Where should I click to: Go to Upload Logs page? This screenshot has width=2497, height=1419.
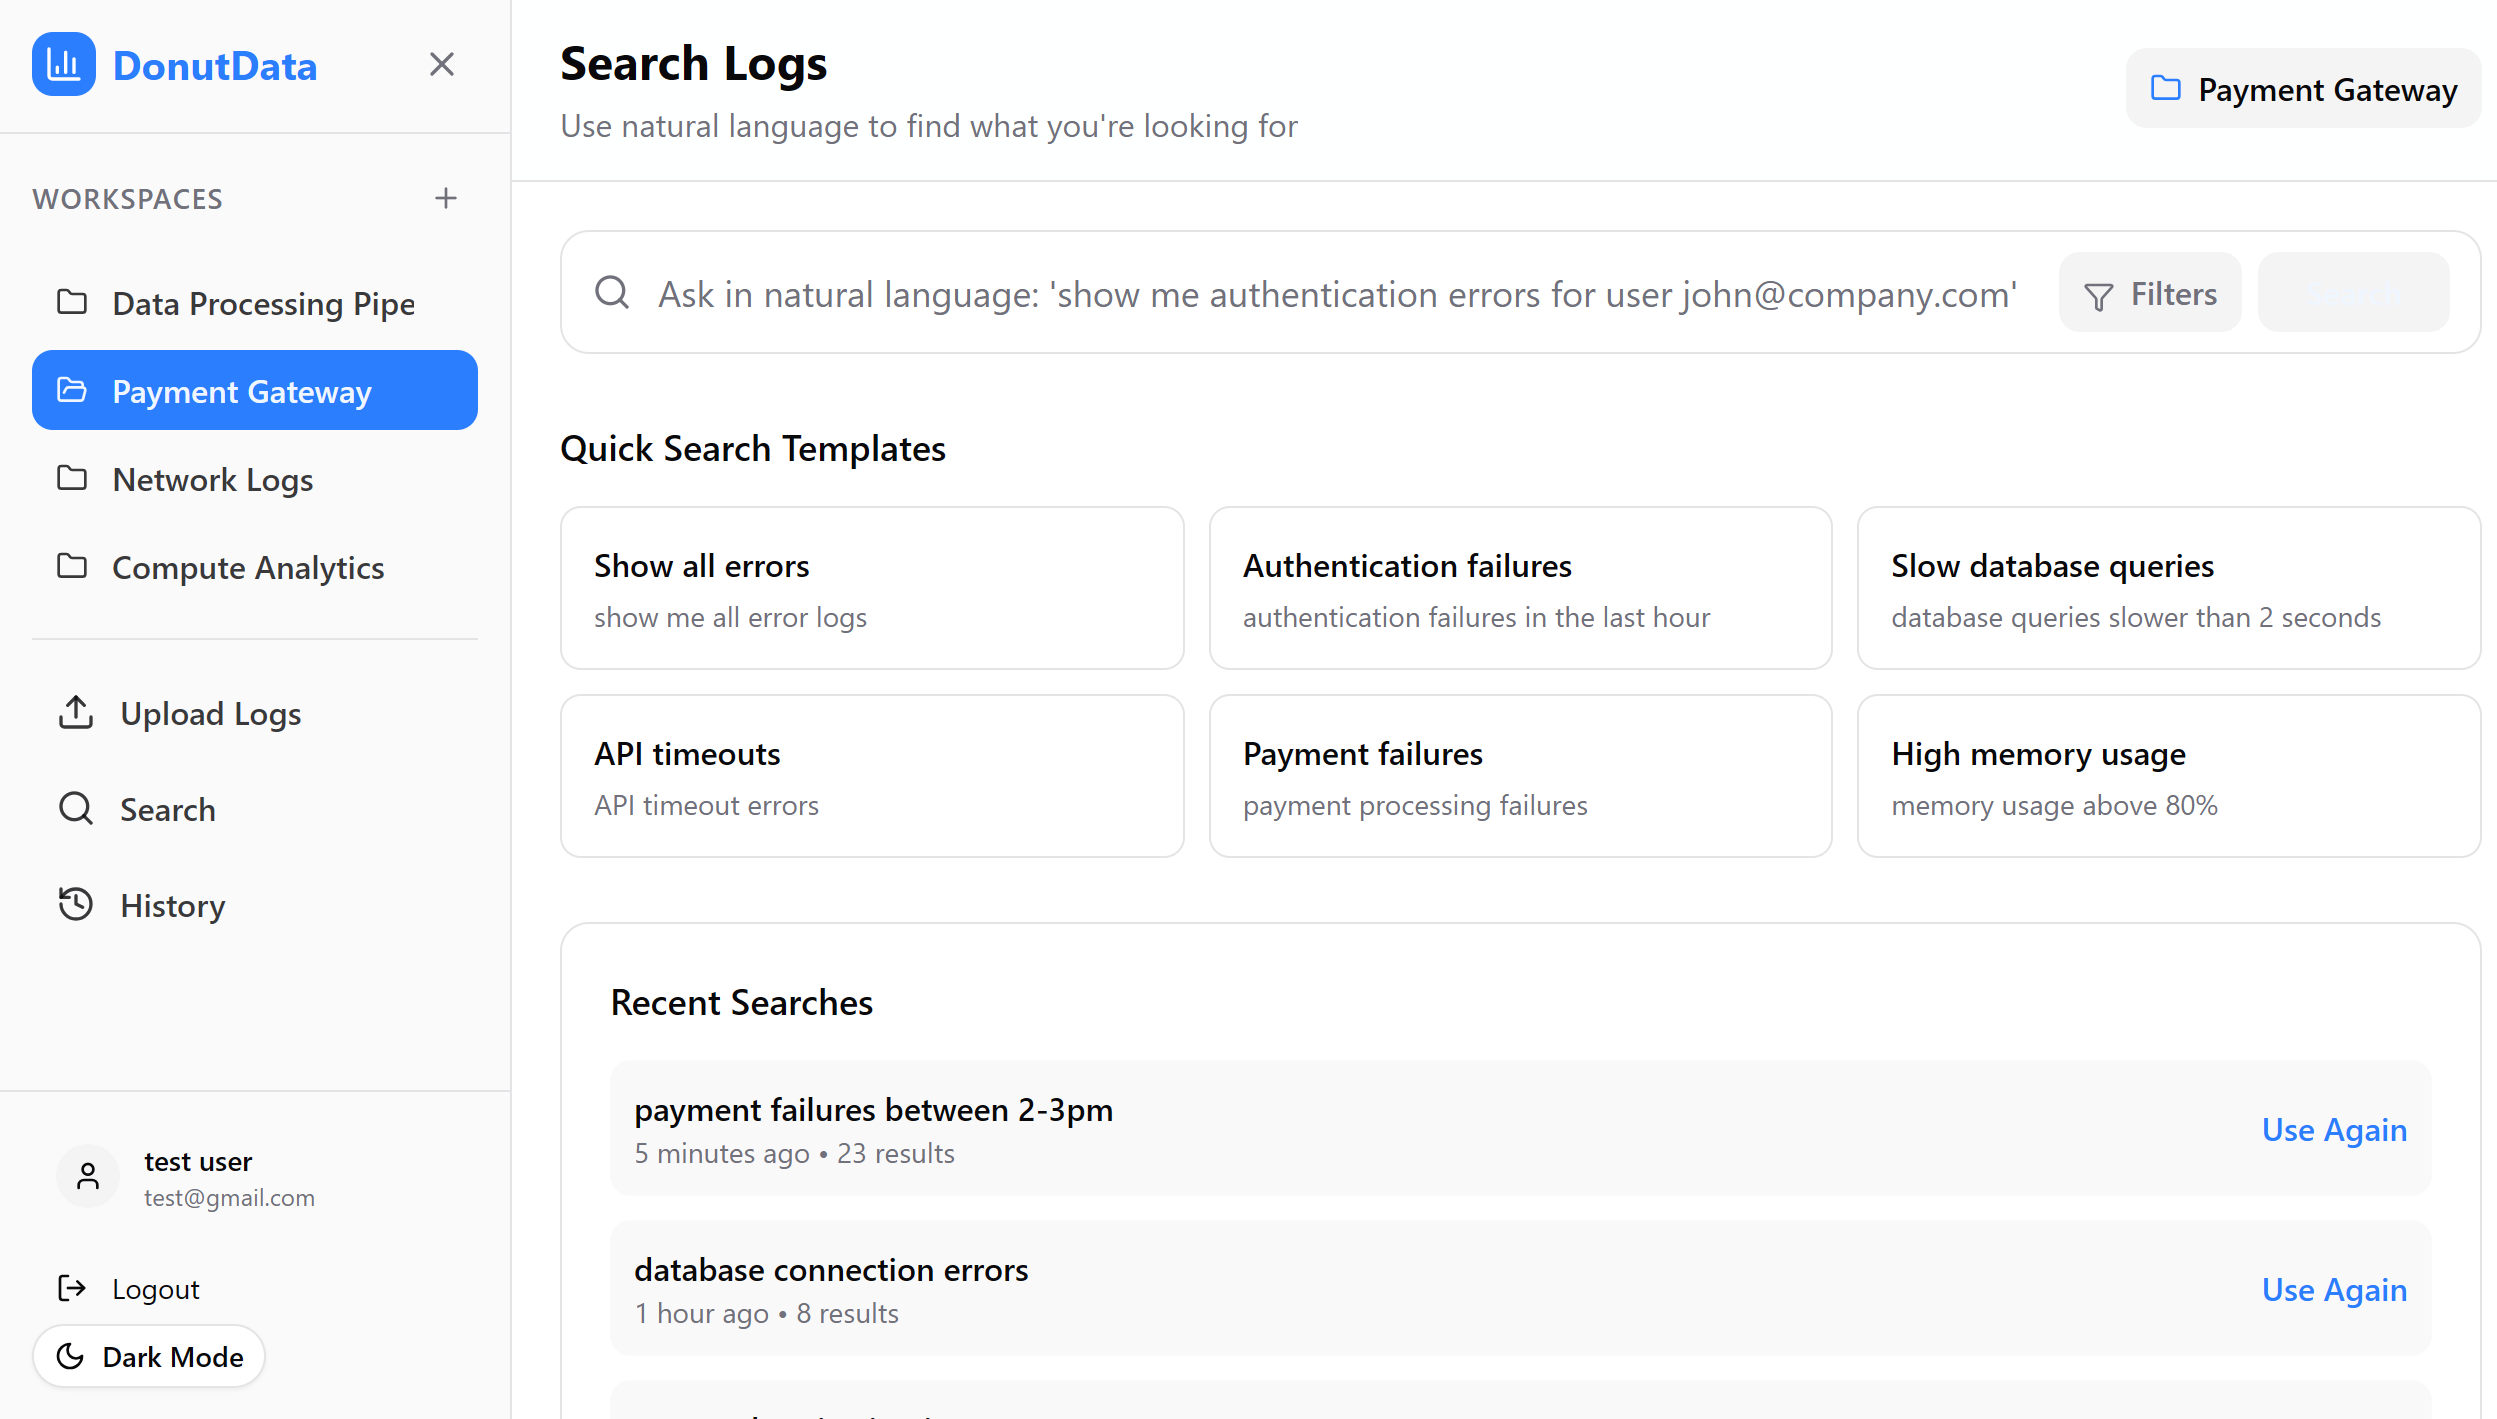tap(210, 713)
